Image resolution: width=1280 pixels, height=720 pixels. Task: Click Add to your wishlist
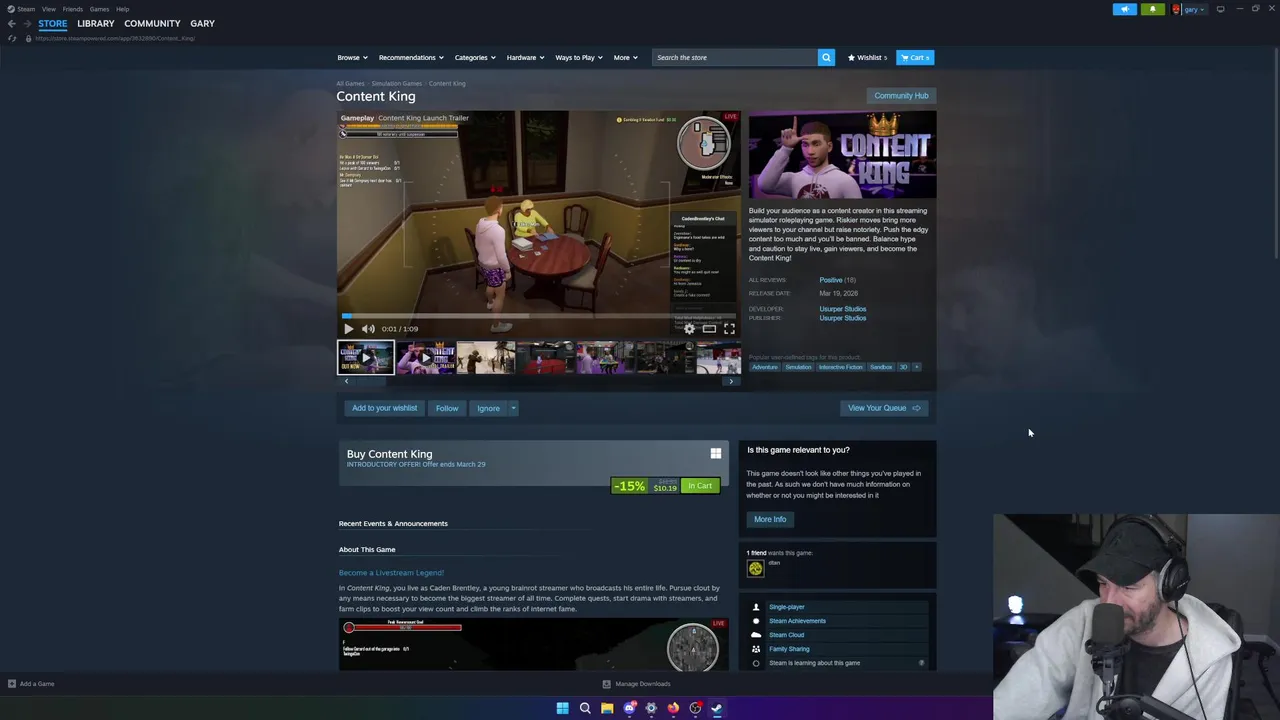pyautogui.click(x=384, y=408)
